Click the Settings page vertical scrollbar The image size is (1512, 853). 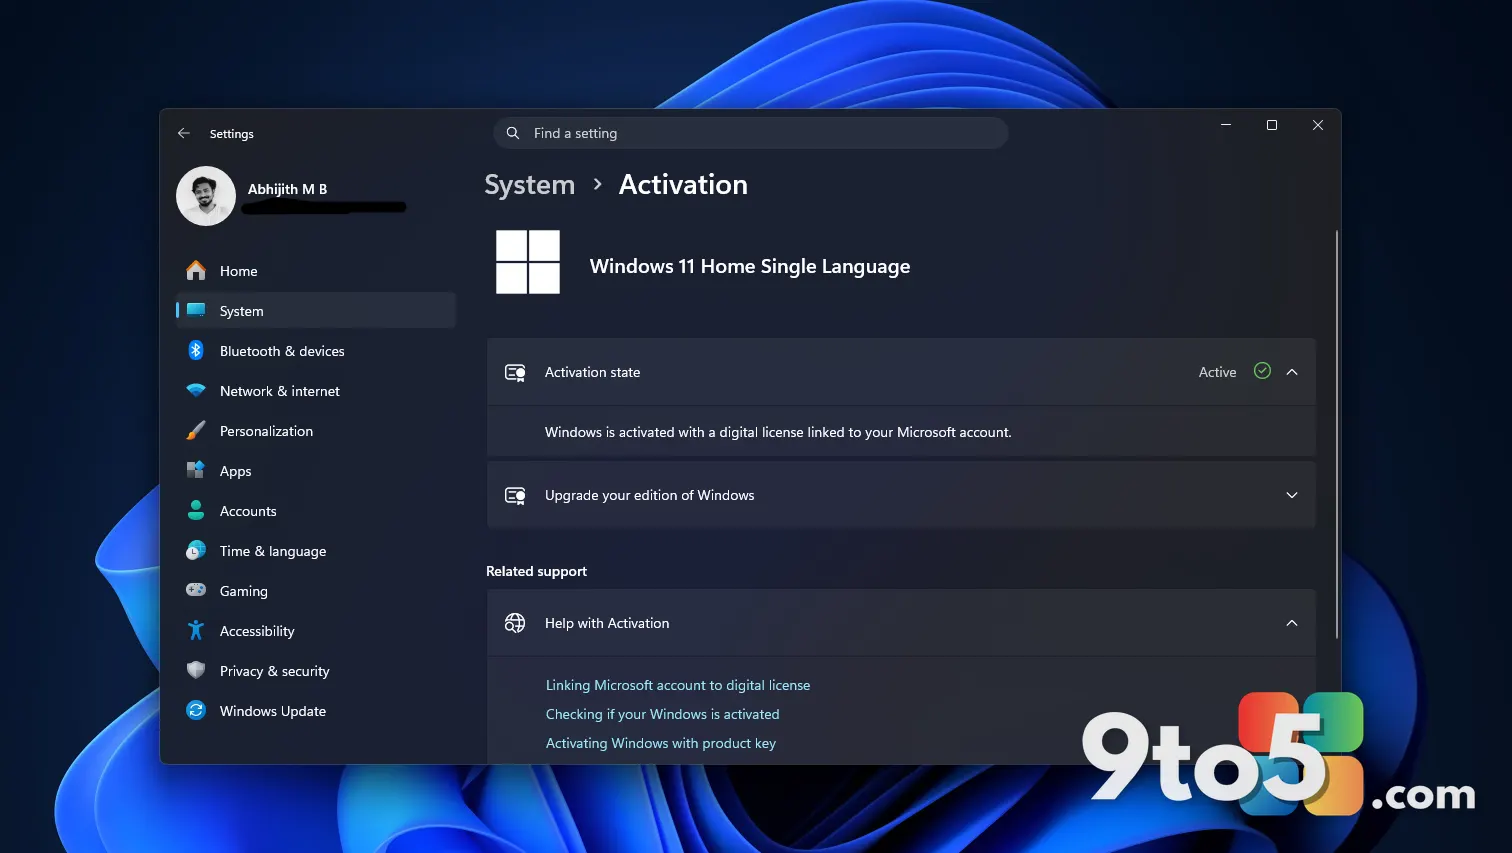pos(1336,435)
